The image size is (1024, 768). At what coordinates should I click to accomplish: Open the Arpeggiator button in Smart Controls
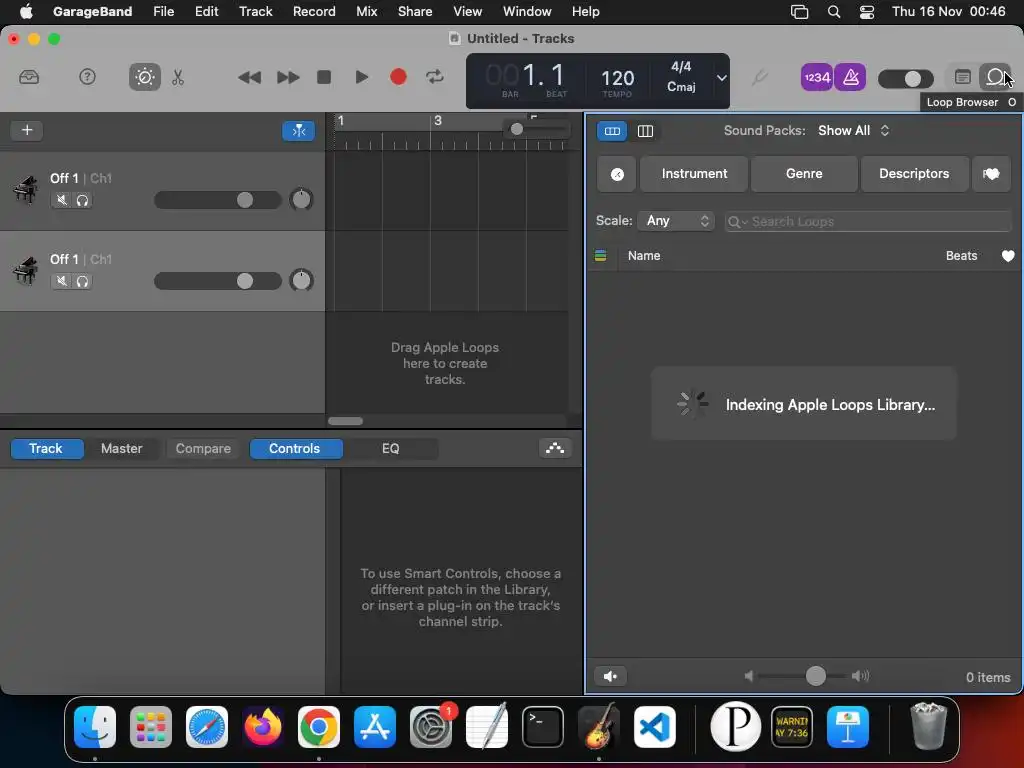point(555,448)
